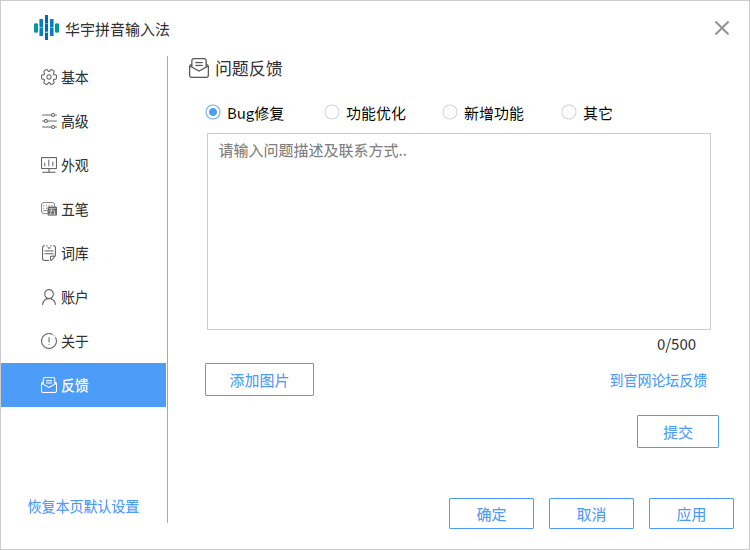Click the envelope icon beside 问题反馈 heading

199,68
